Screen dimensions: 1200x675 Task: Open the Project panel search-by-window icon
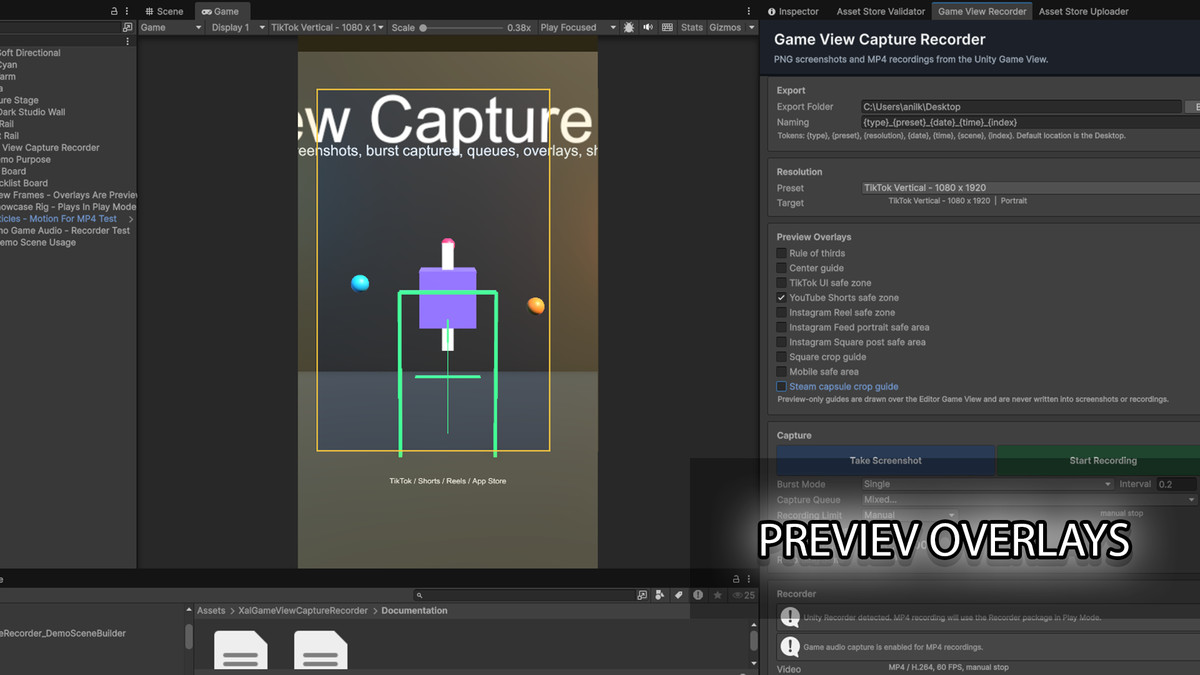642,595
